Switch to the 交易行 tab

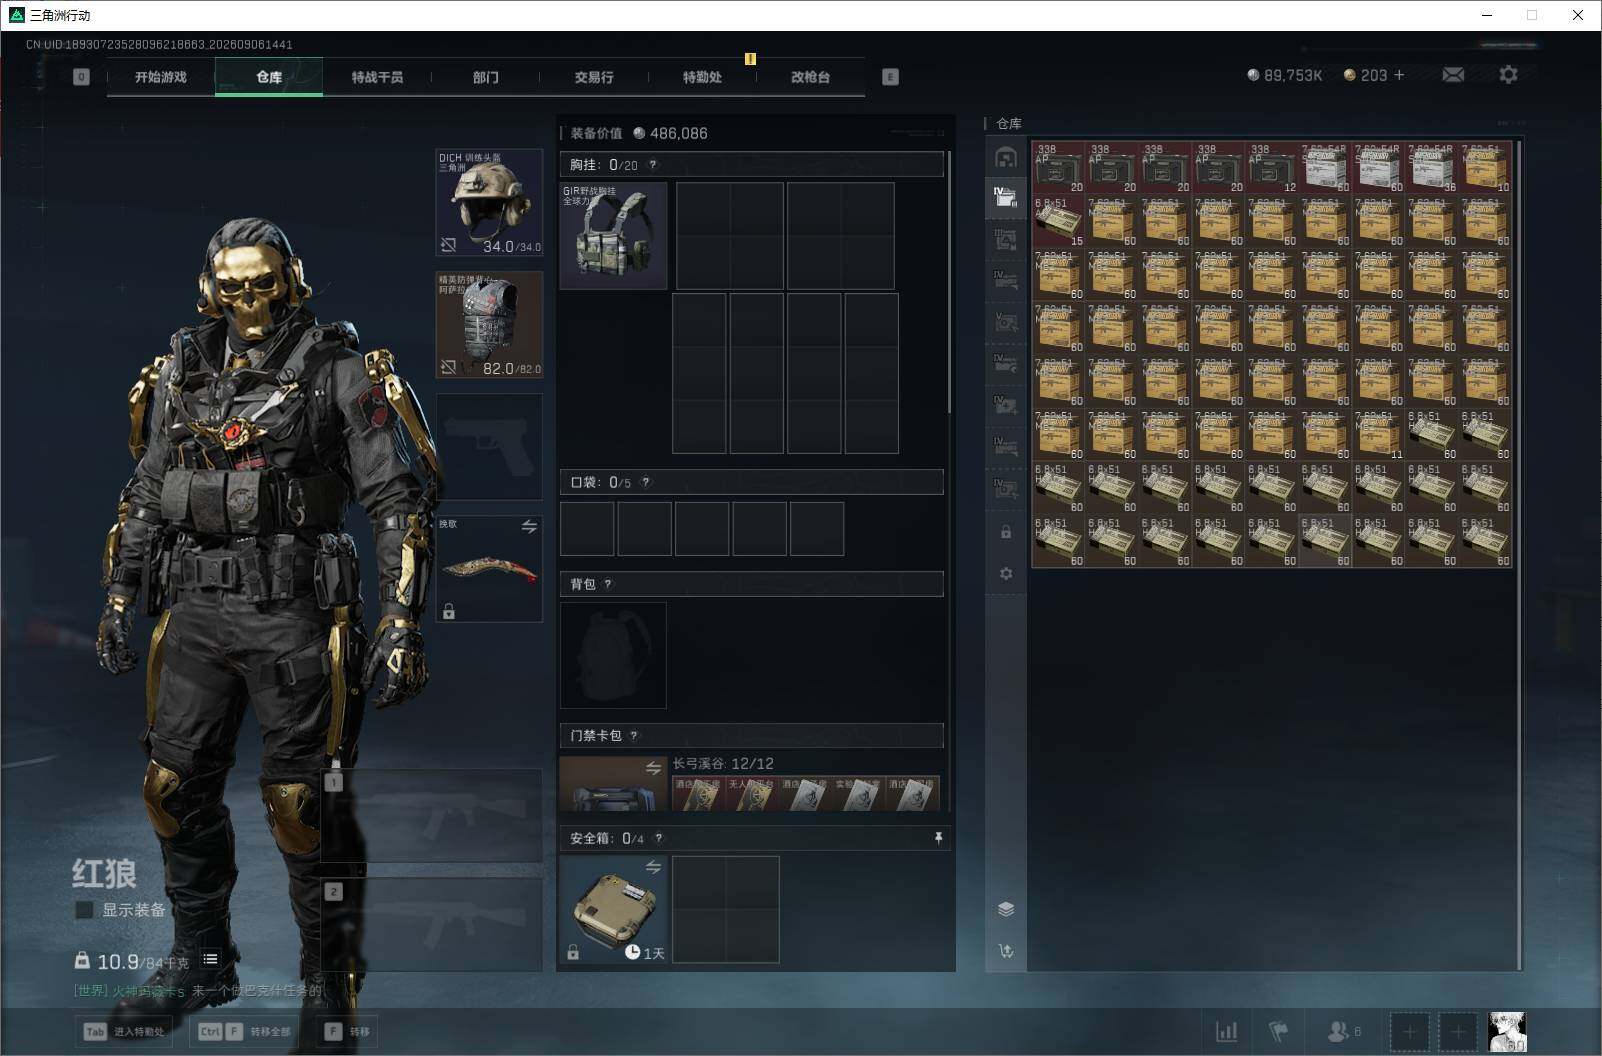pyautogui.click(x=594, y=77)
